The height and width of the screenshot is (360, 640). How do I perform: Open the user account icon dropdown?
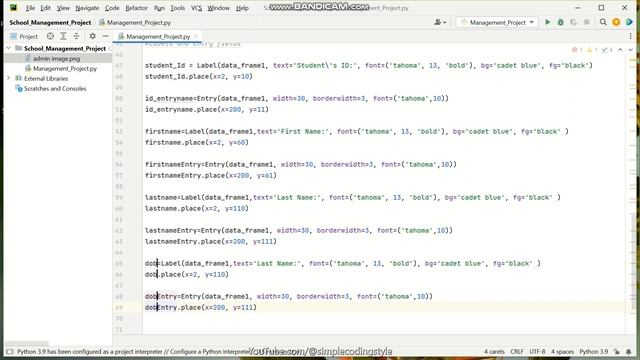point(440,22)
